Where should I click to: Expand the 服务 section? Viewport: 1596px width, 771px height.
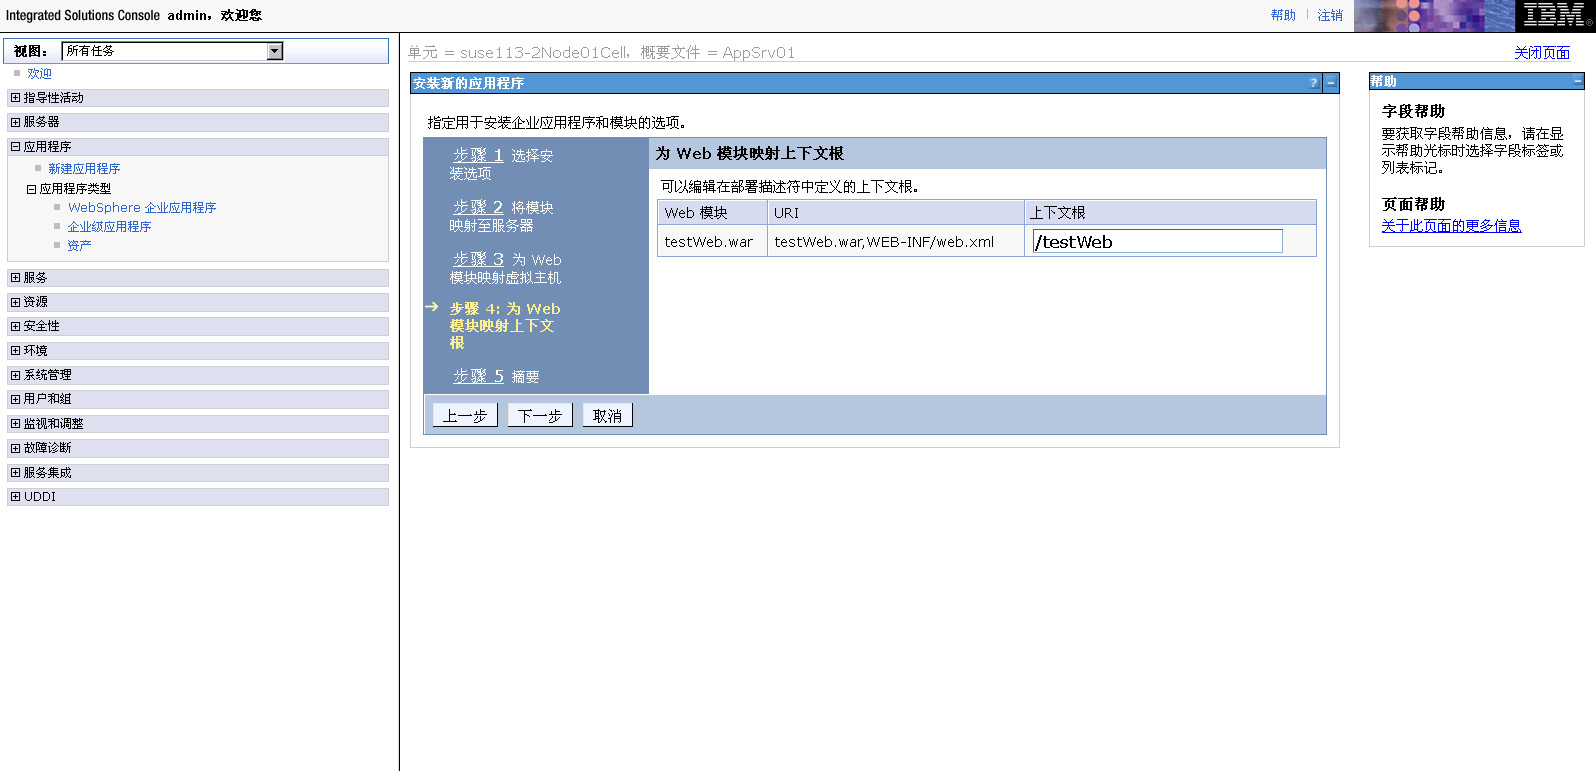coord(15,278)
